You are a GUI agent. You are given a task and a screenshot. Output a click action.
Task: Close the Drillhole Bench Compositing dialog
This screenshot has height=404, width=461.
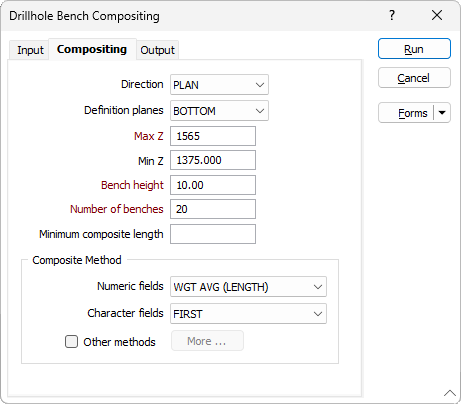tap(437, 15)
